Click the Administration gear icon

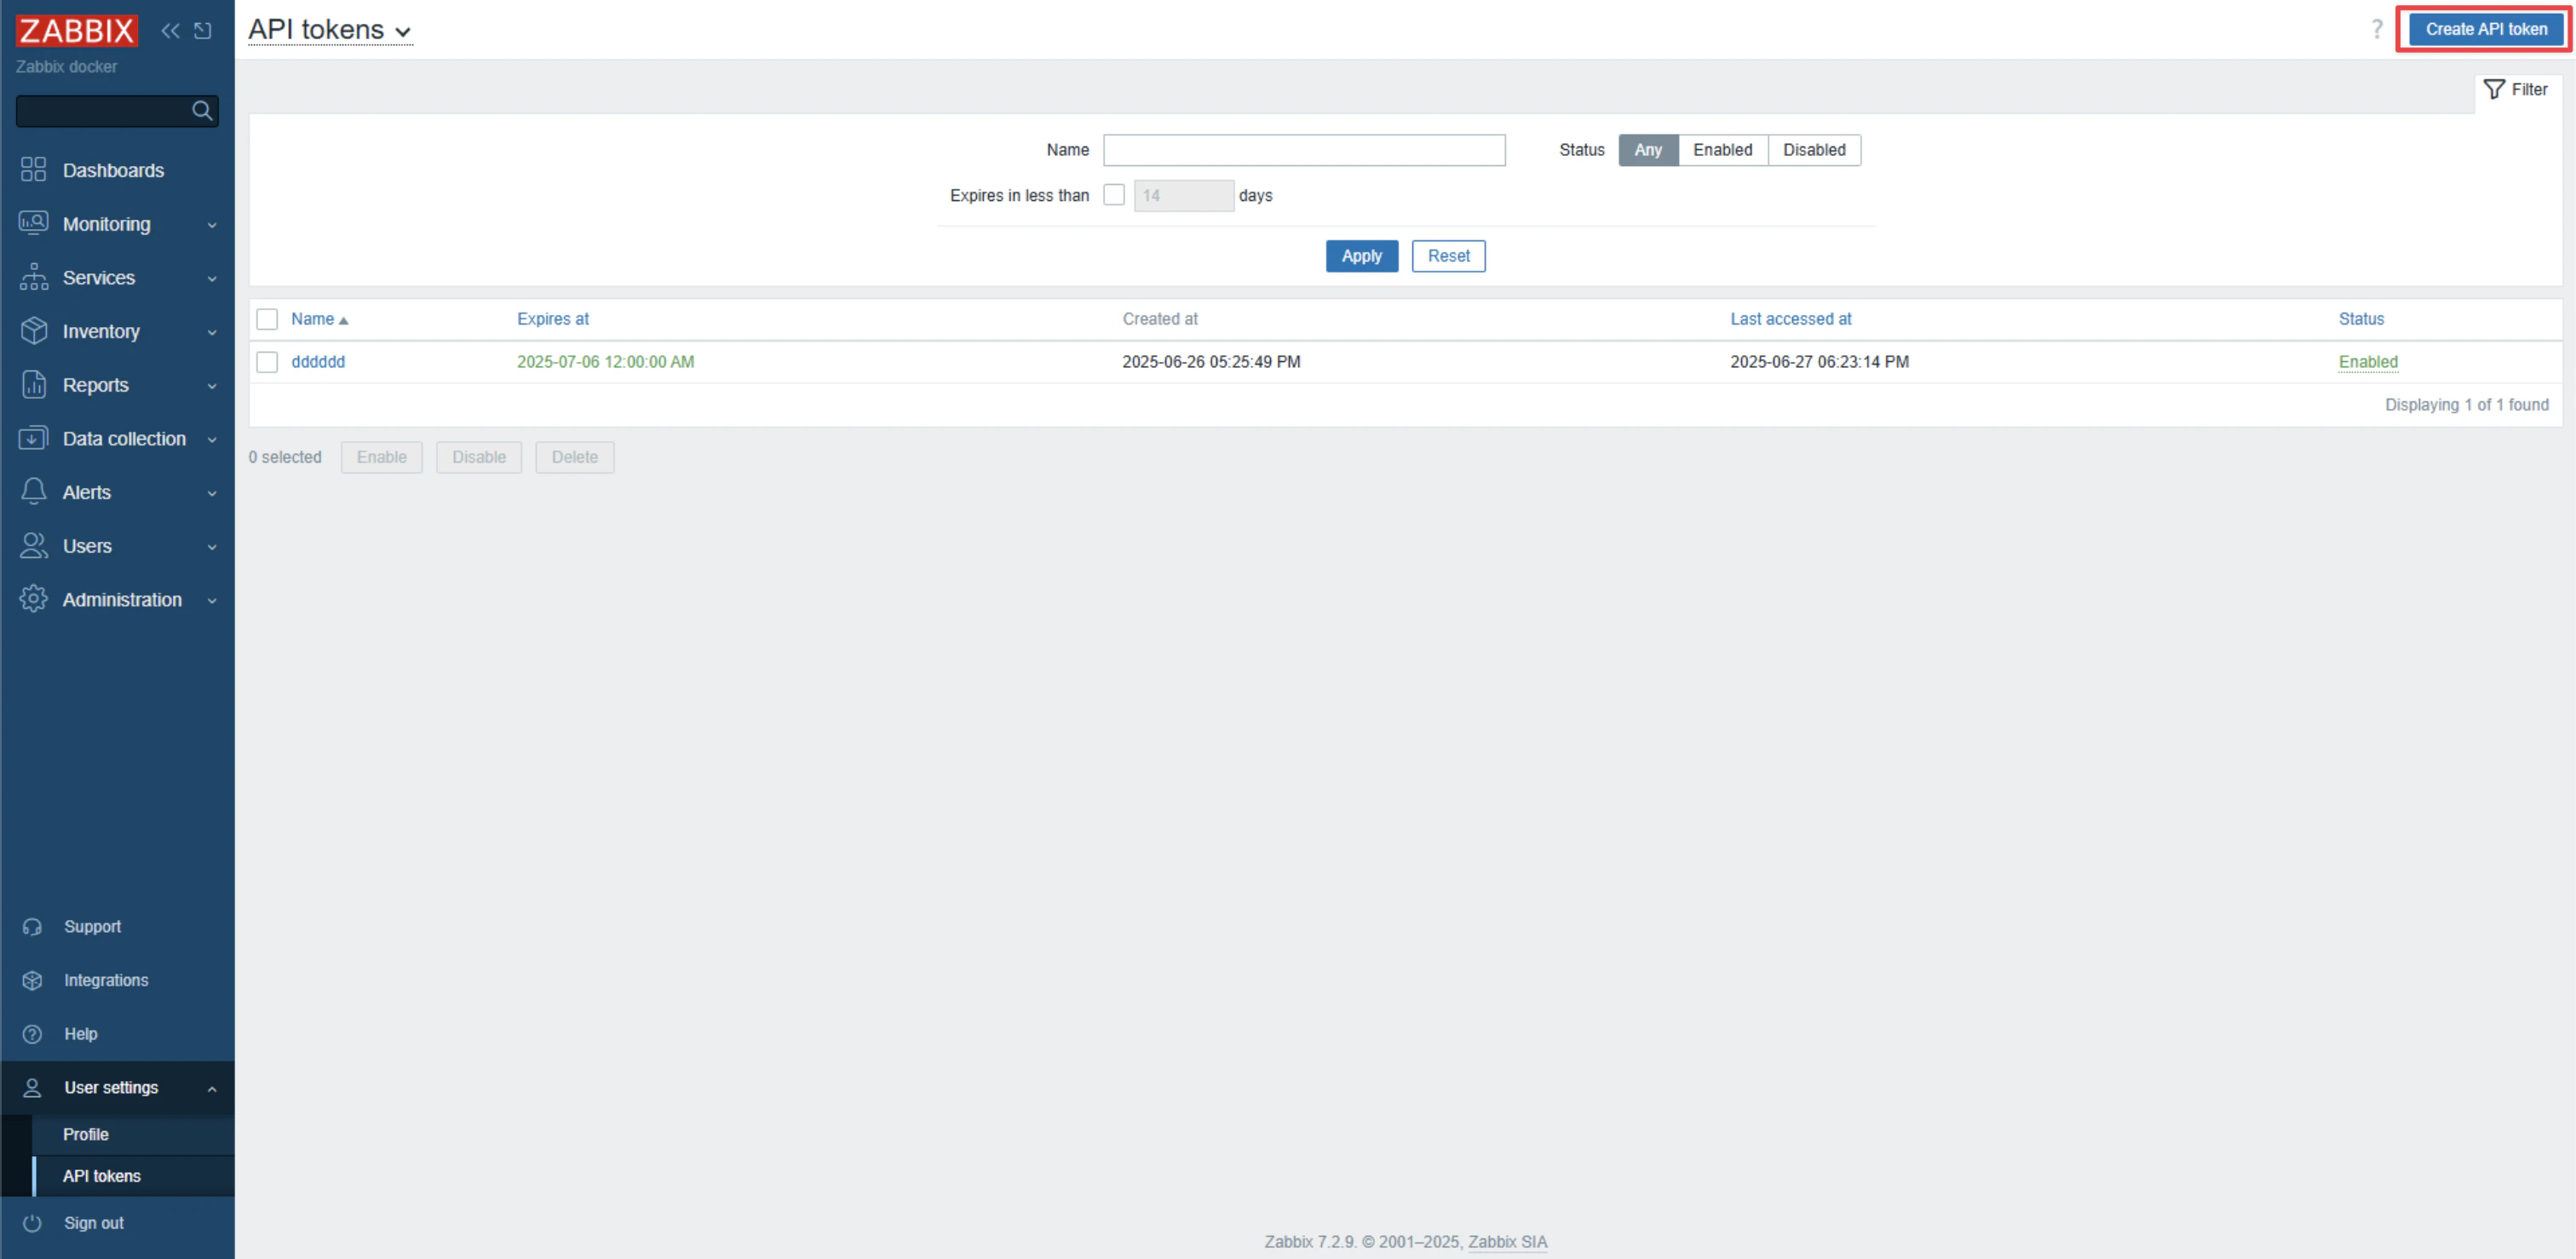click(x=33, y=599)
